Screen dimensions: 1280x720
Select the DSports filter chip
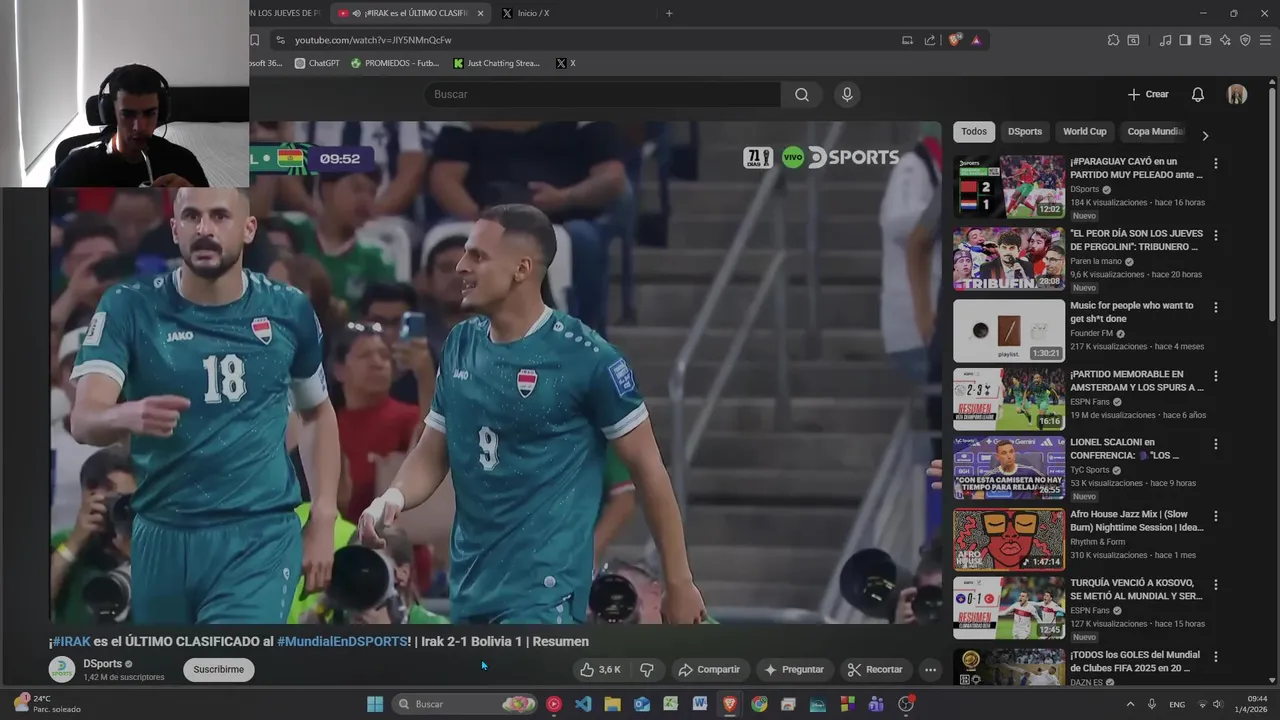[x=1024, y=131]
